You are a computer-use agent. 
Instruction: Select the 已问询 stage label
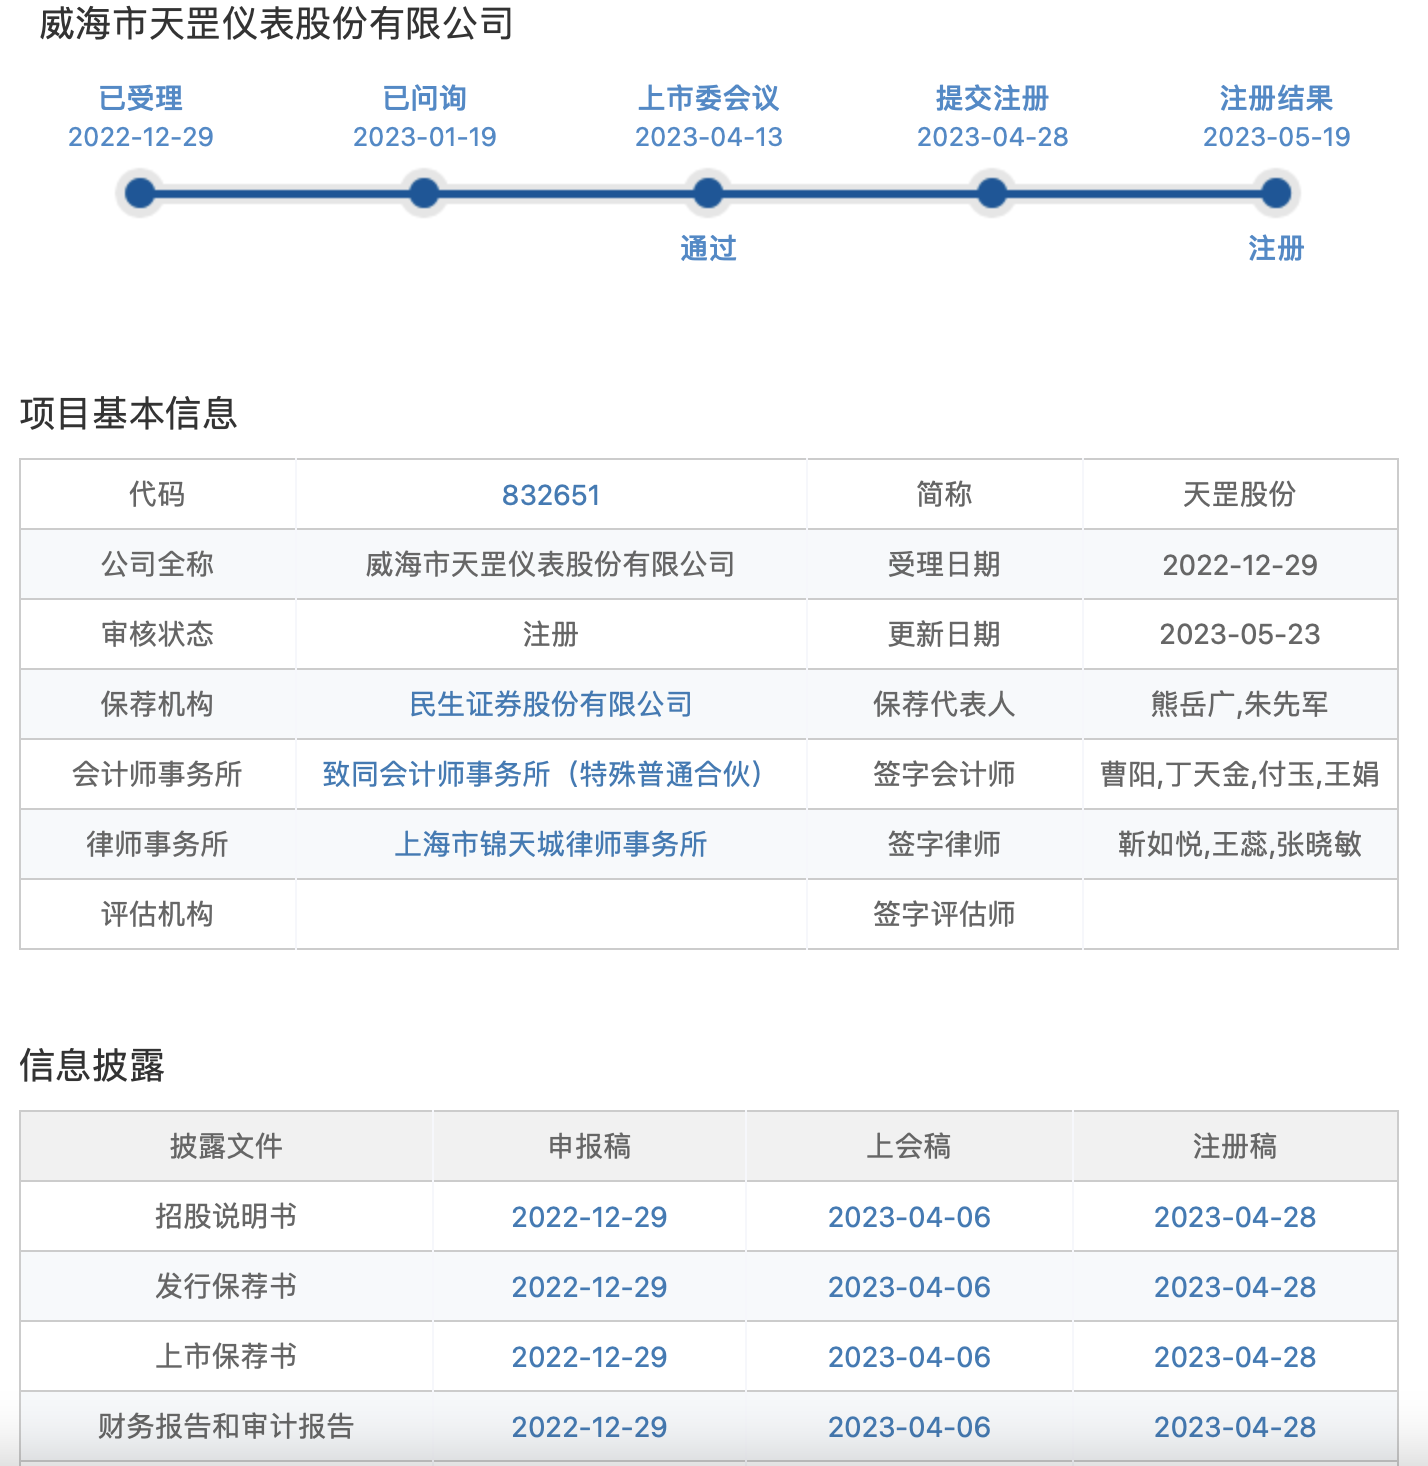click(x=425, y=98)
